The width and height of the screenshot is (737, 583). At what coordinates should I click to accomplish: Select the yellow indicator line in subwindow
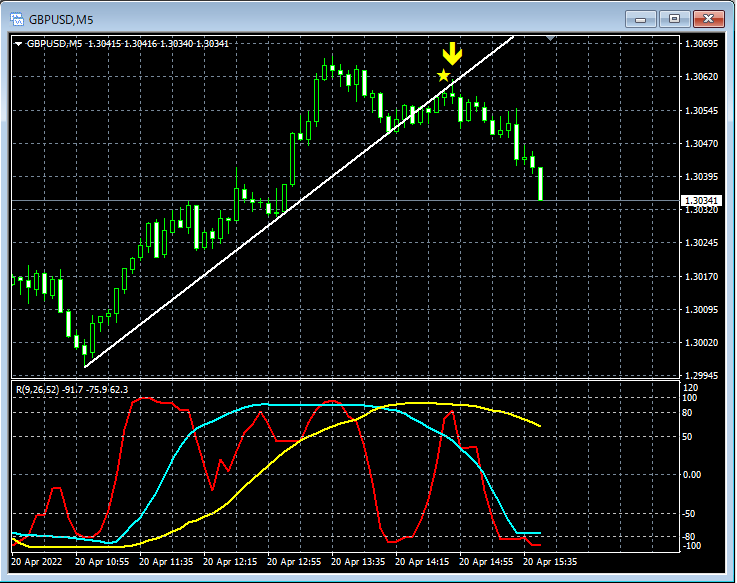pyautogui.click(x=260, y=473)
